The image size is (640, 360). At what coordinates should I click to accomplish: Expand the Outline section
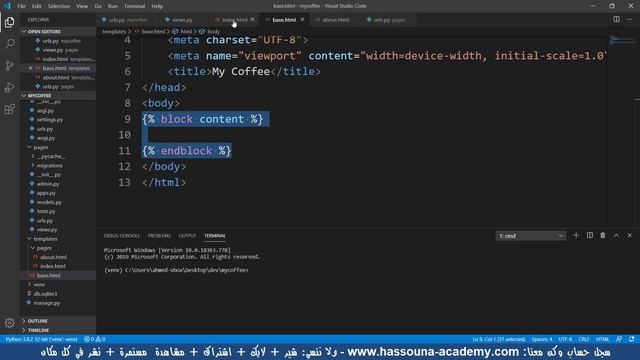click(x=58, y=321)
